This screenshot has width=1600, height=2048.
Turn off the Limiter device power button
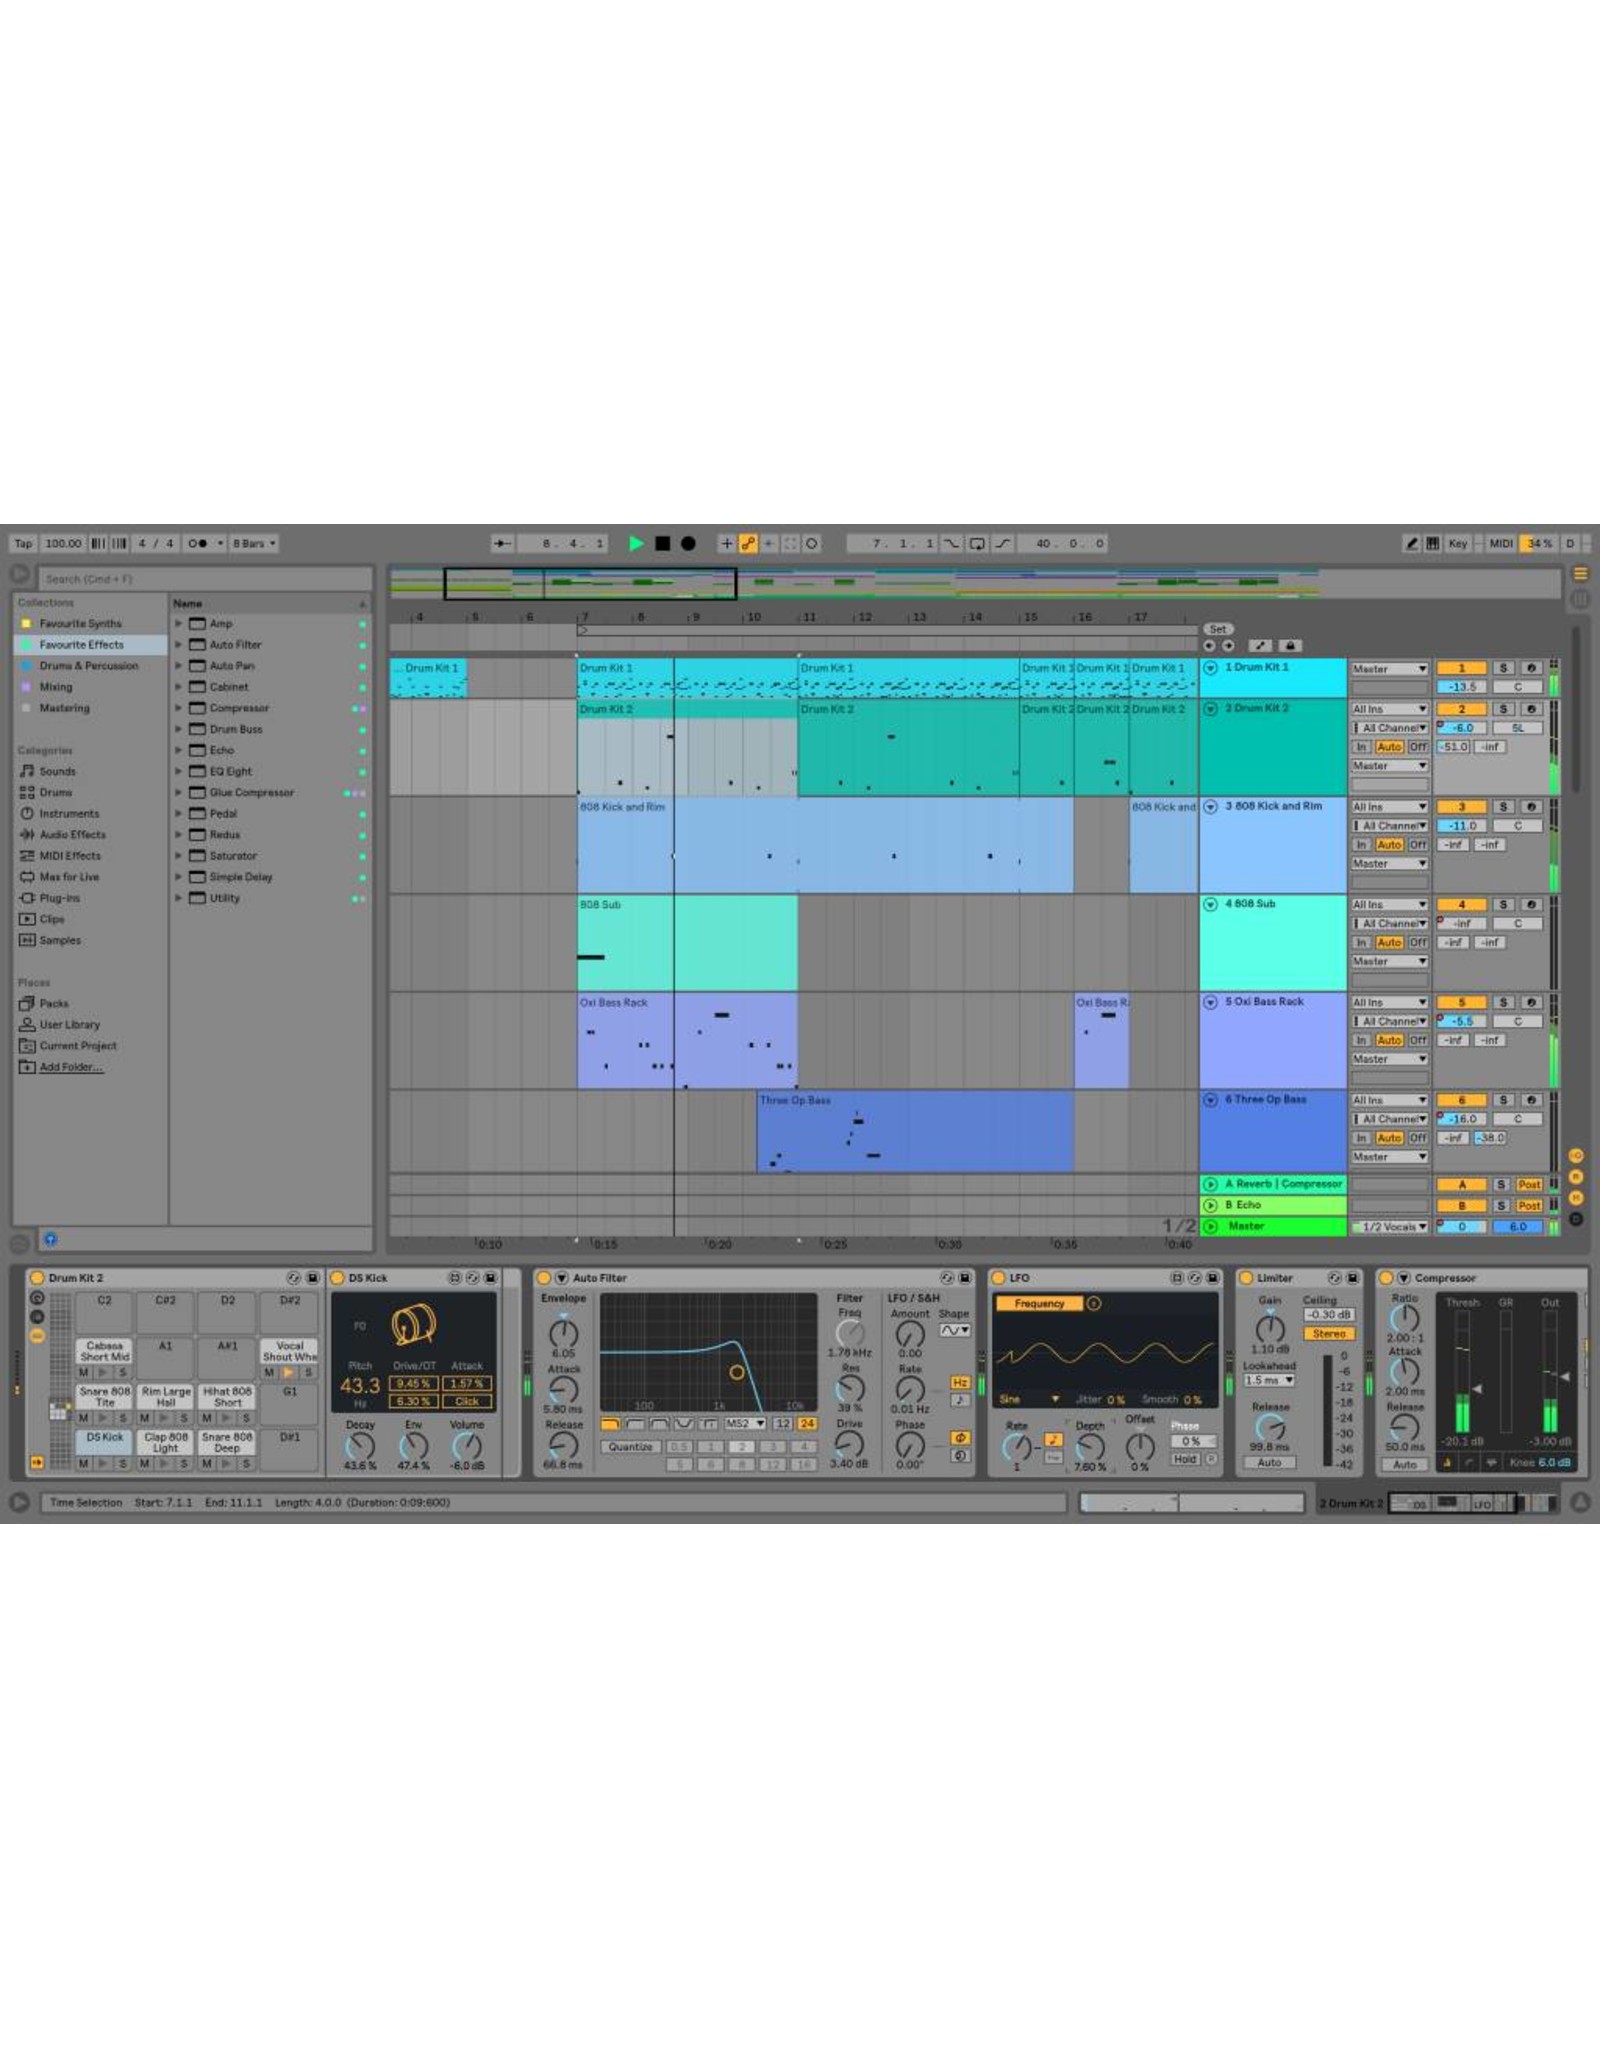pyautogui.click(x=1247, y=1278)
